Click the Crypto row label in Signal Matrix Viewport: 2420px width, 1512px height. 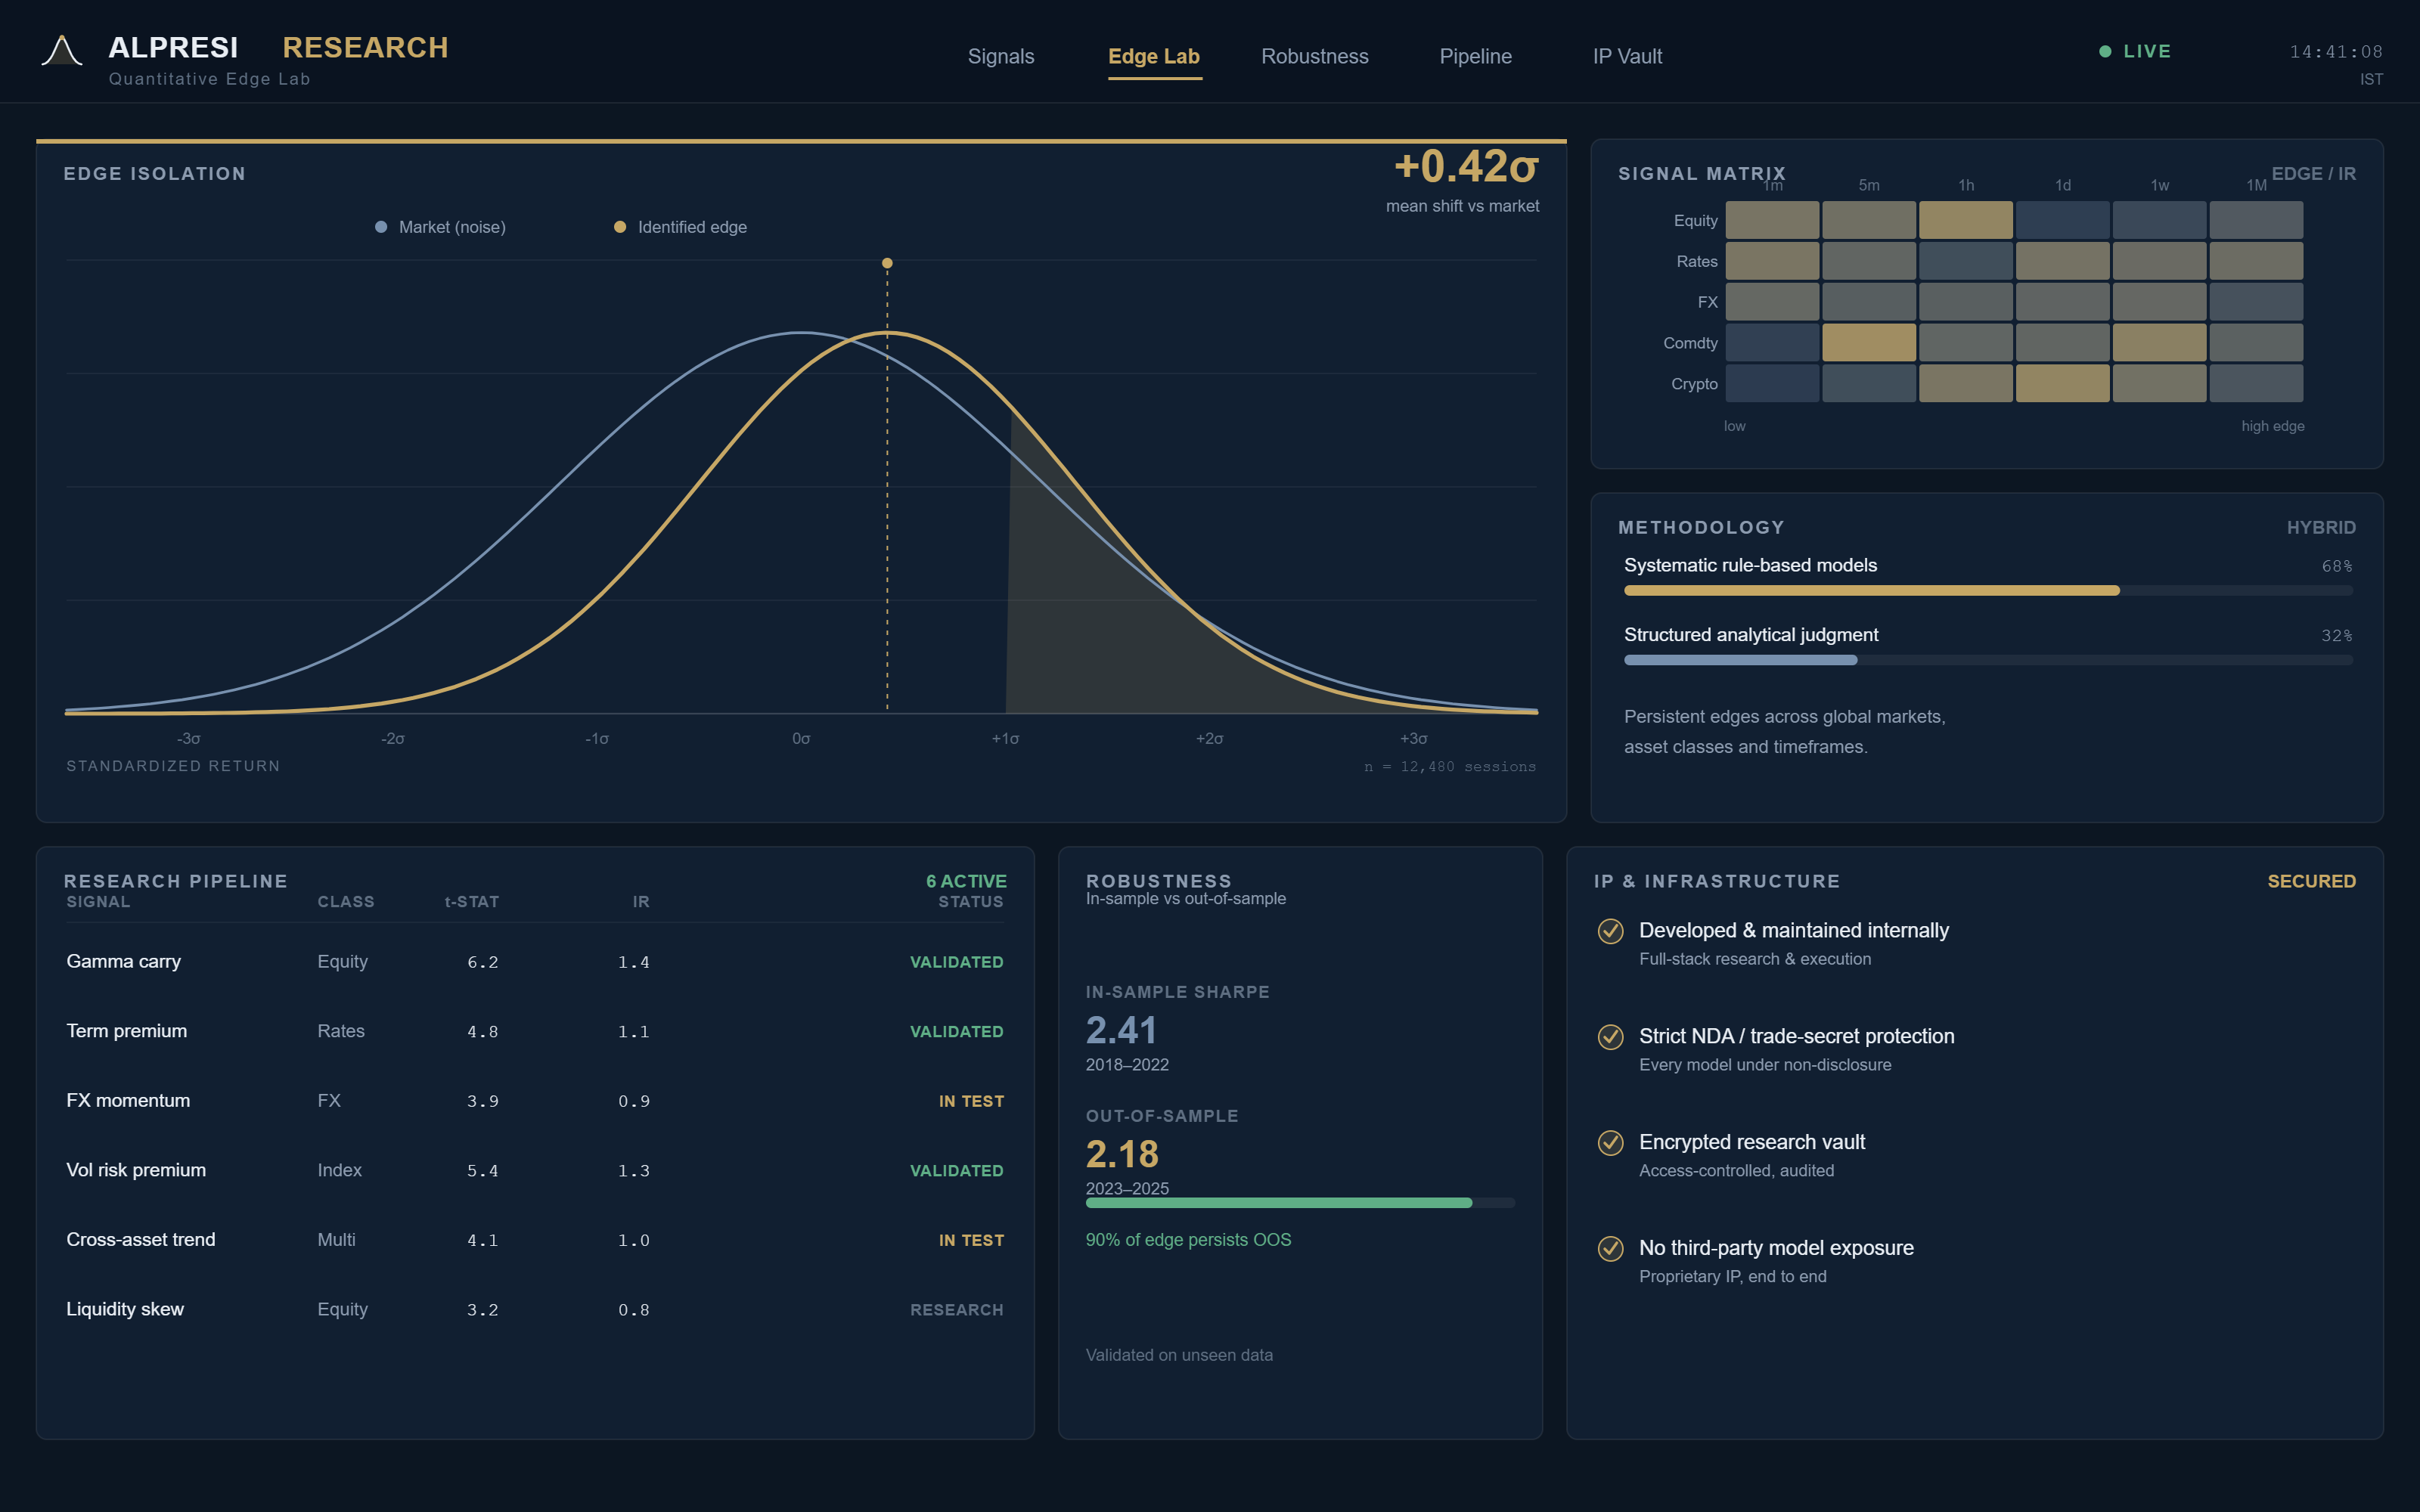tap(1694, 384)
